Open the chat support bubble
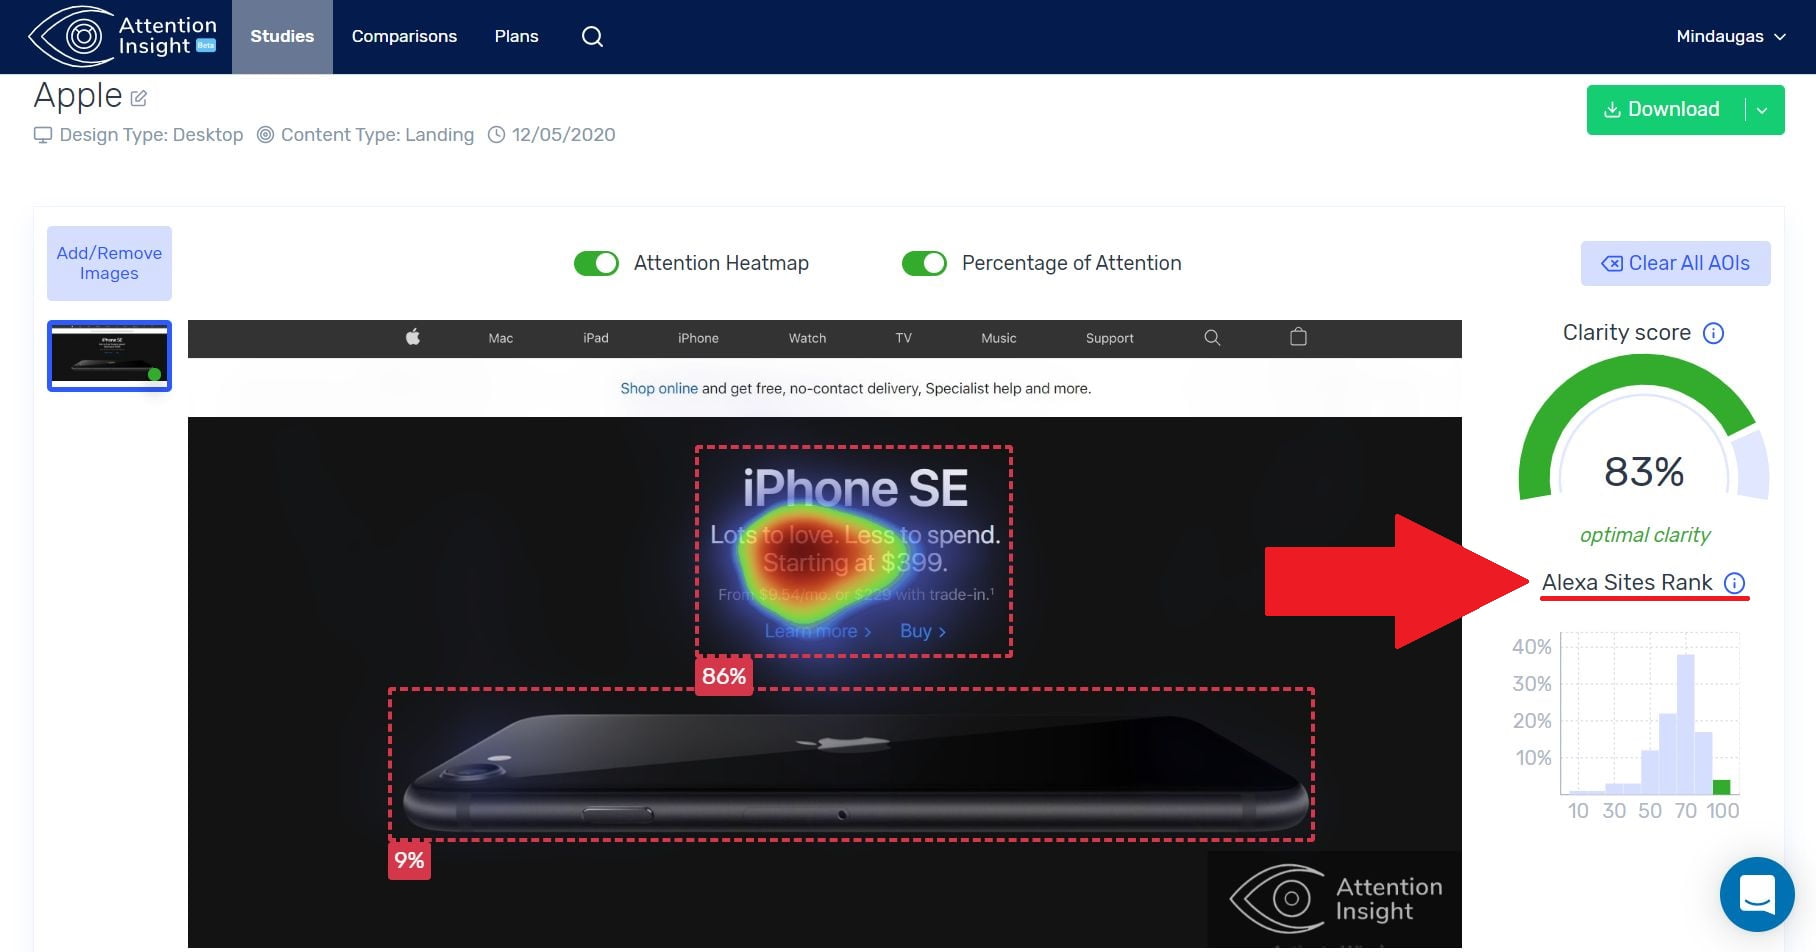This screenshot has width=1816, height=952. point(1757,894)
